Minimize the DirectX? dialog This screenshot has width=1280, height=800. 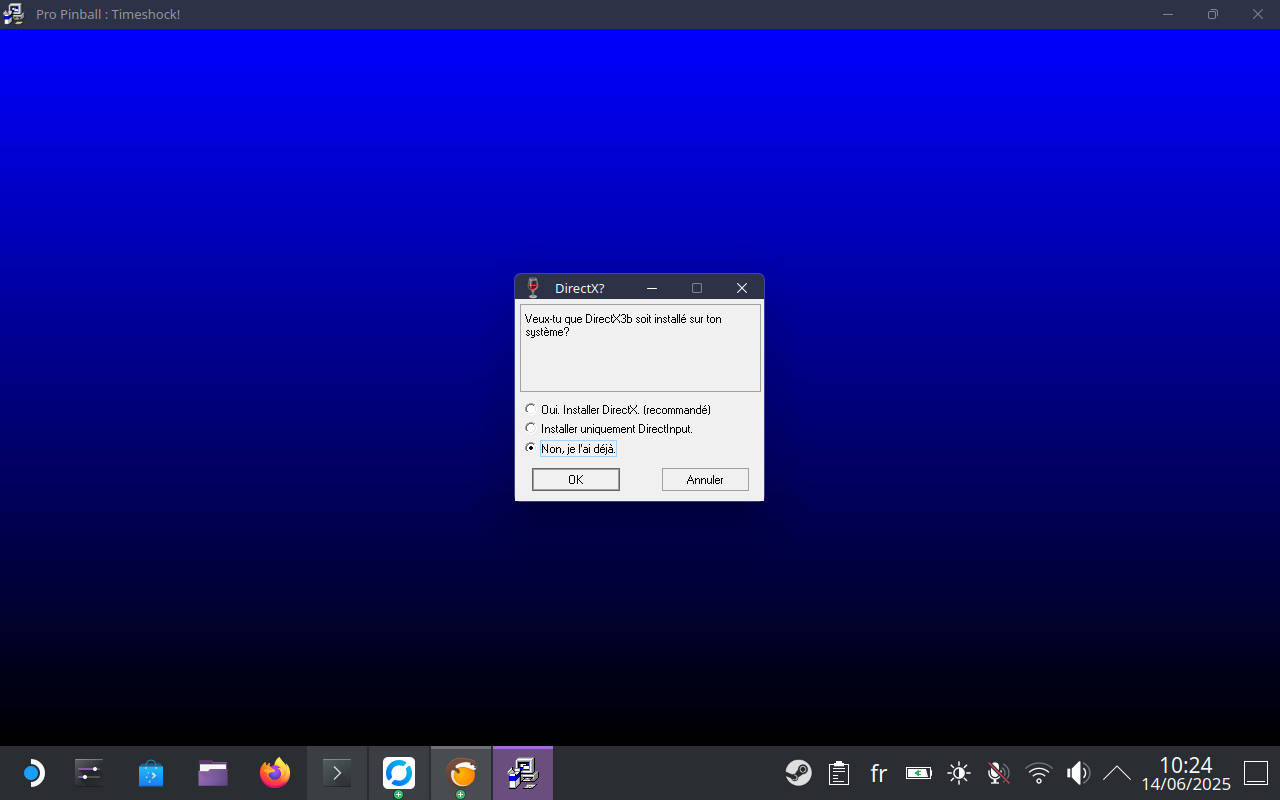click(x=652, y=288)
